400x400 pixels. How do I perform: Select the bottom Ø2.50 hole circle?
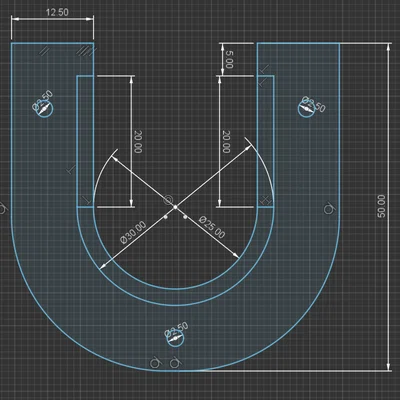pyautogui.click(x=175, y=338)
